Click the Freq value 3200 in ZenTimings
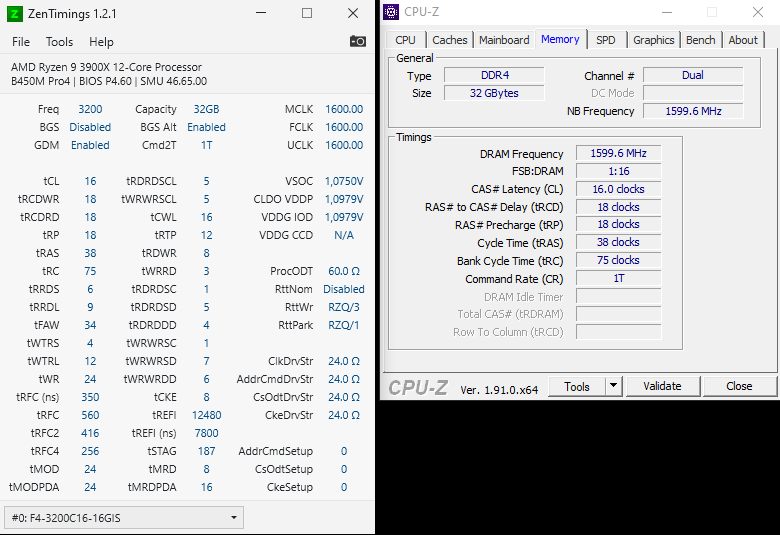This screenshot has height=535, width=780. pyautogui.click(x=90, y=109)
